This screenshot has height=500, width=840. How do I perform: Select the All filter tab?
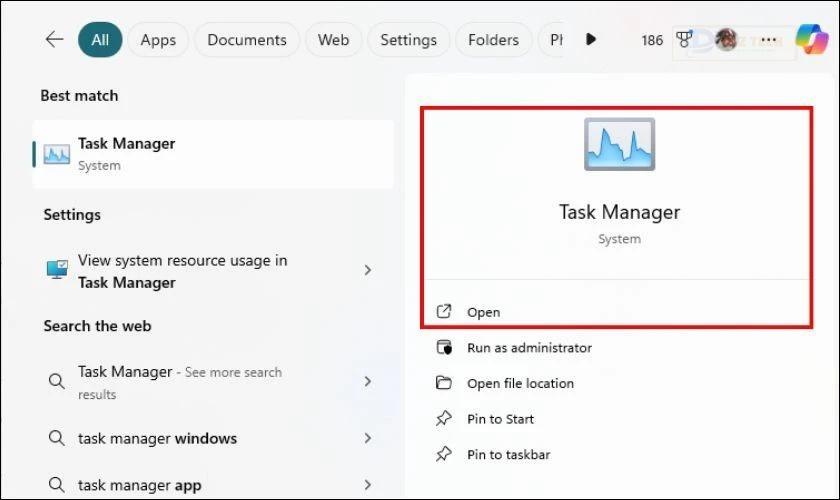point(100,40)
